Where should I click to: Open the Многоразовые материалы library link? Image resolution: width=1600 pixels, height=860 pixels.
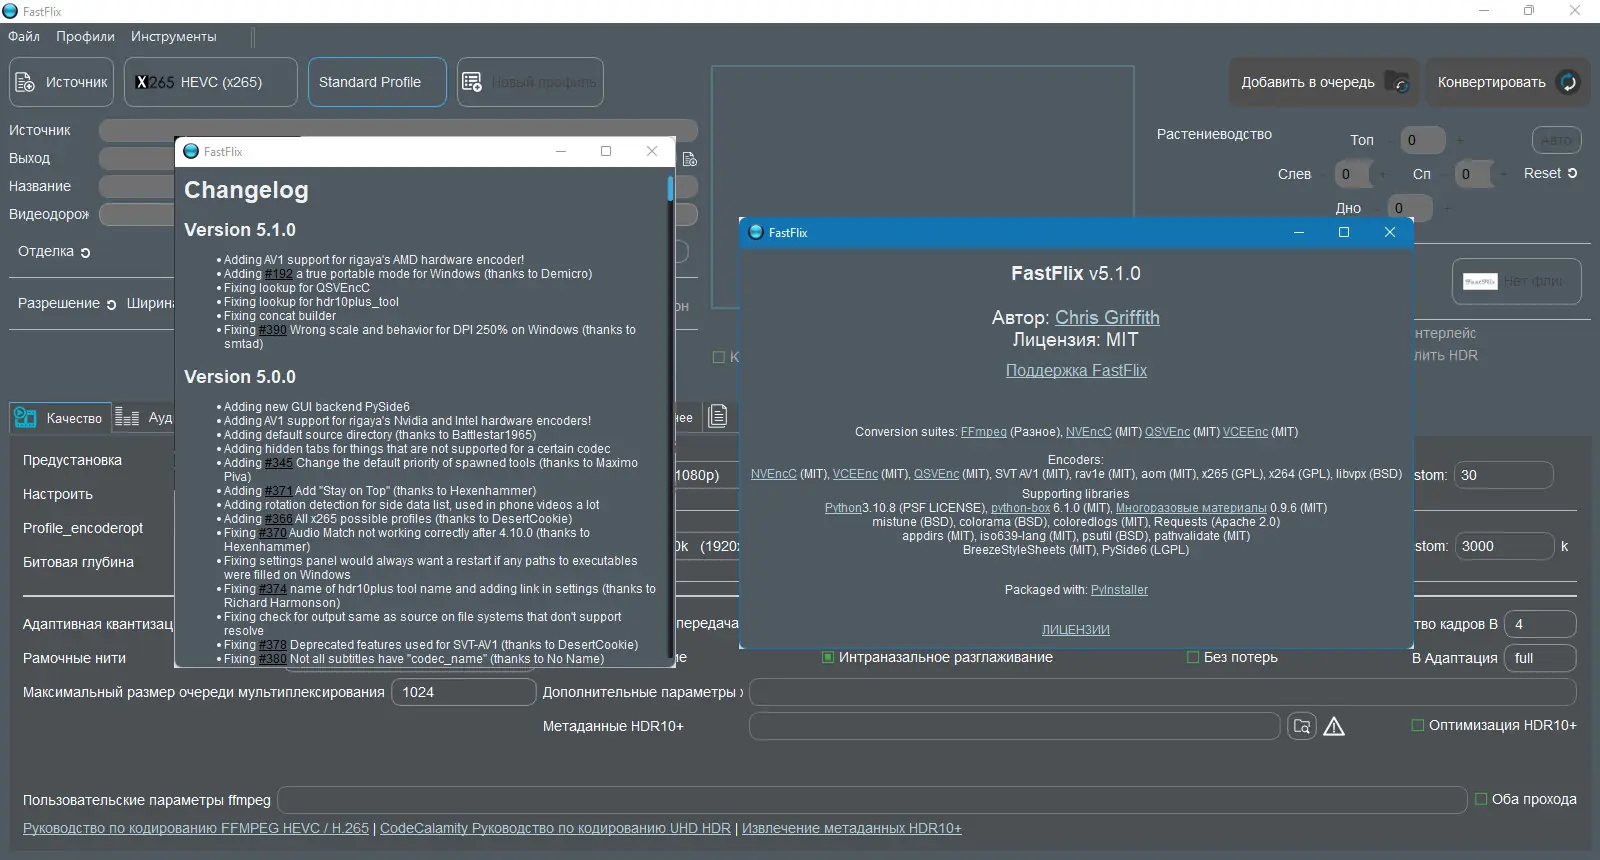point(1191,508)
